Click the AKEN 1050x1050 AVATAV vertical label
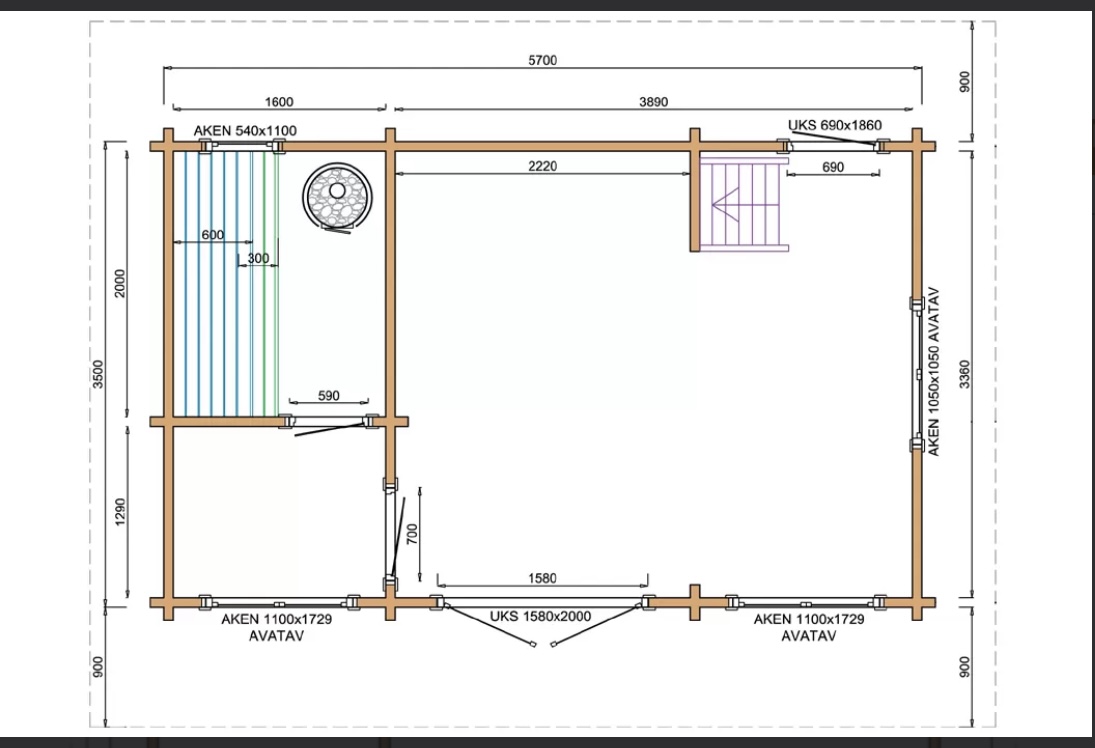Screen dimensions: 1095x748 click(x=935, y=371)
